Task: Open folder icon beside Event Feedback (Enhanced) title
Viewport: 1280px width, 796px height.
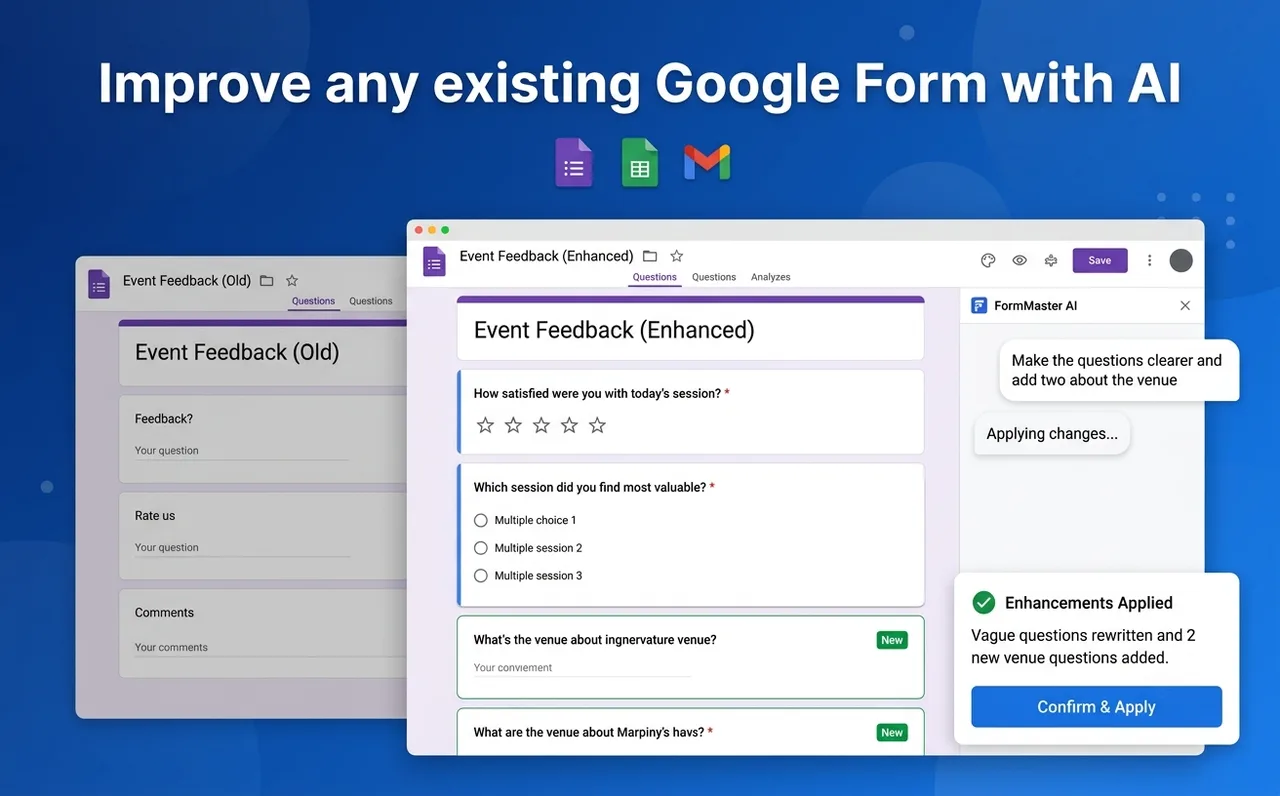Action: (x=650, y=256)
